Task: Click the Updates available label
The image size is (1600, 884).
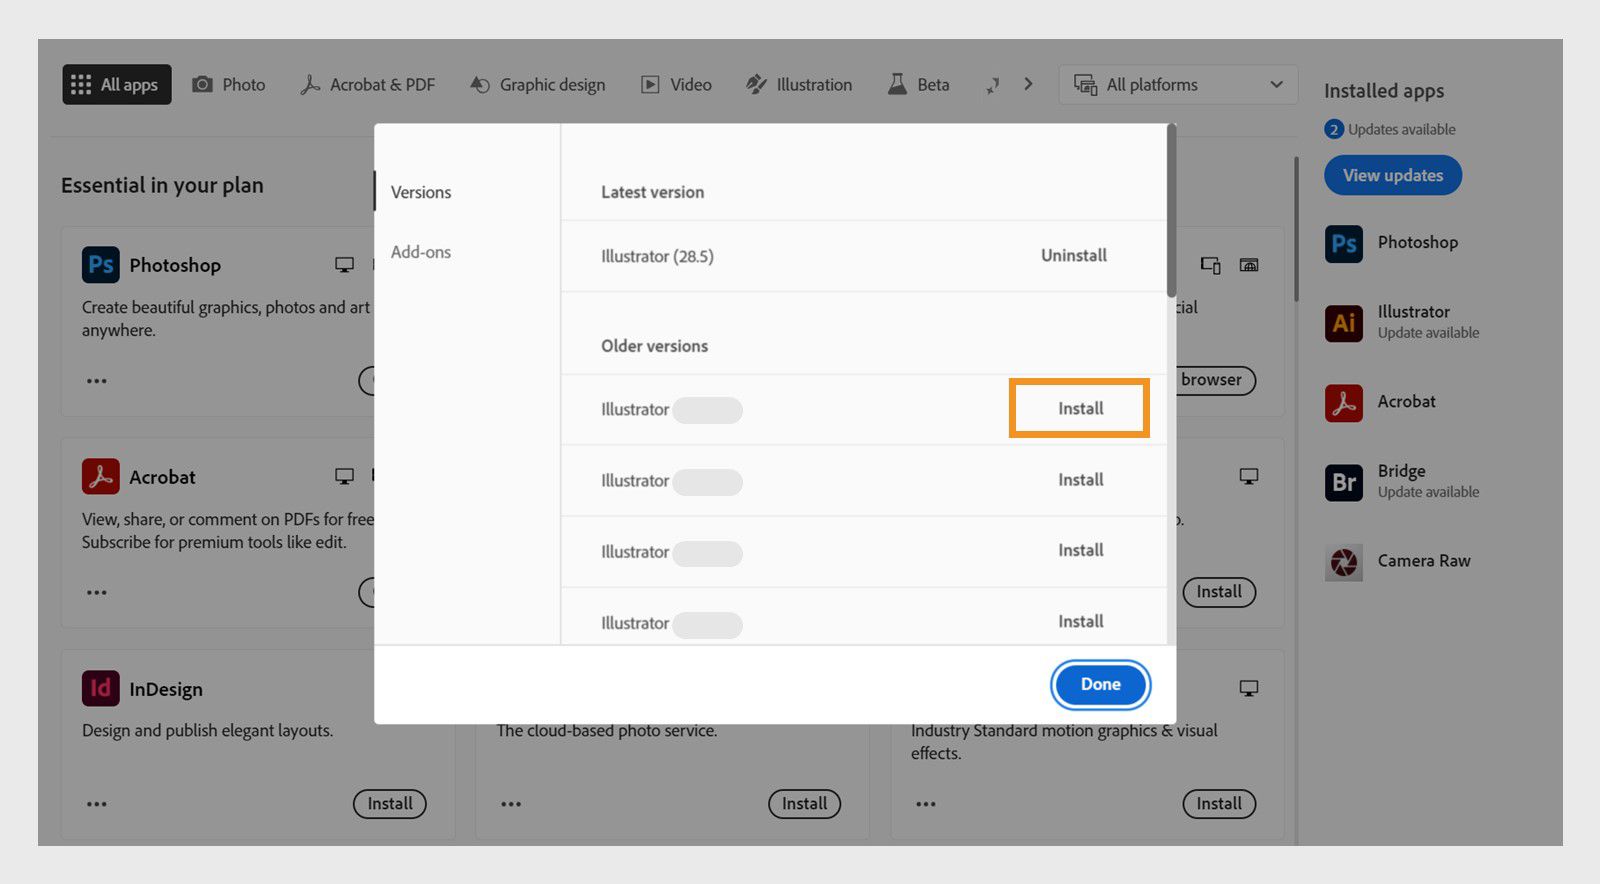Action: coord(1401,129)
